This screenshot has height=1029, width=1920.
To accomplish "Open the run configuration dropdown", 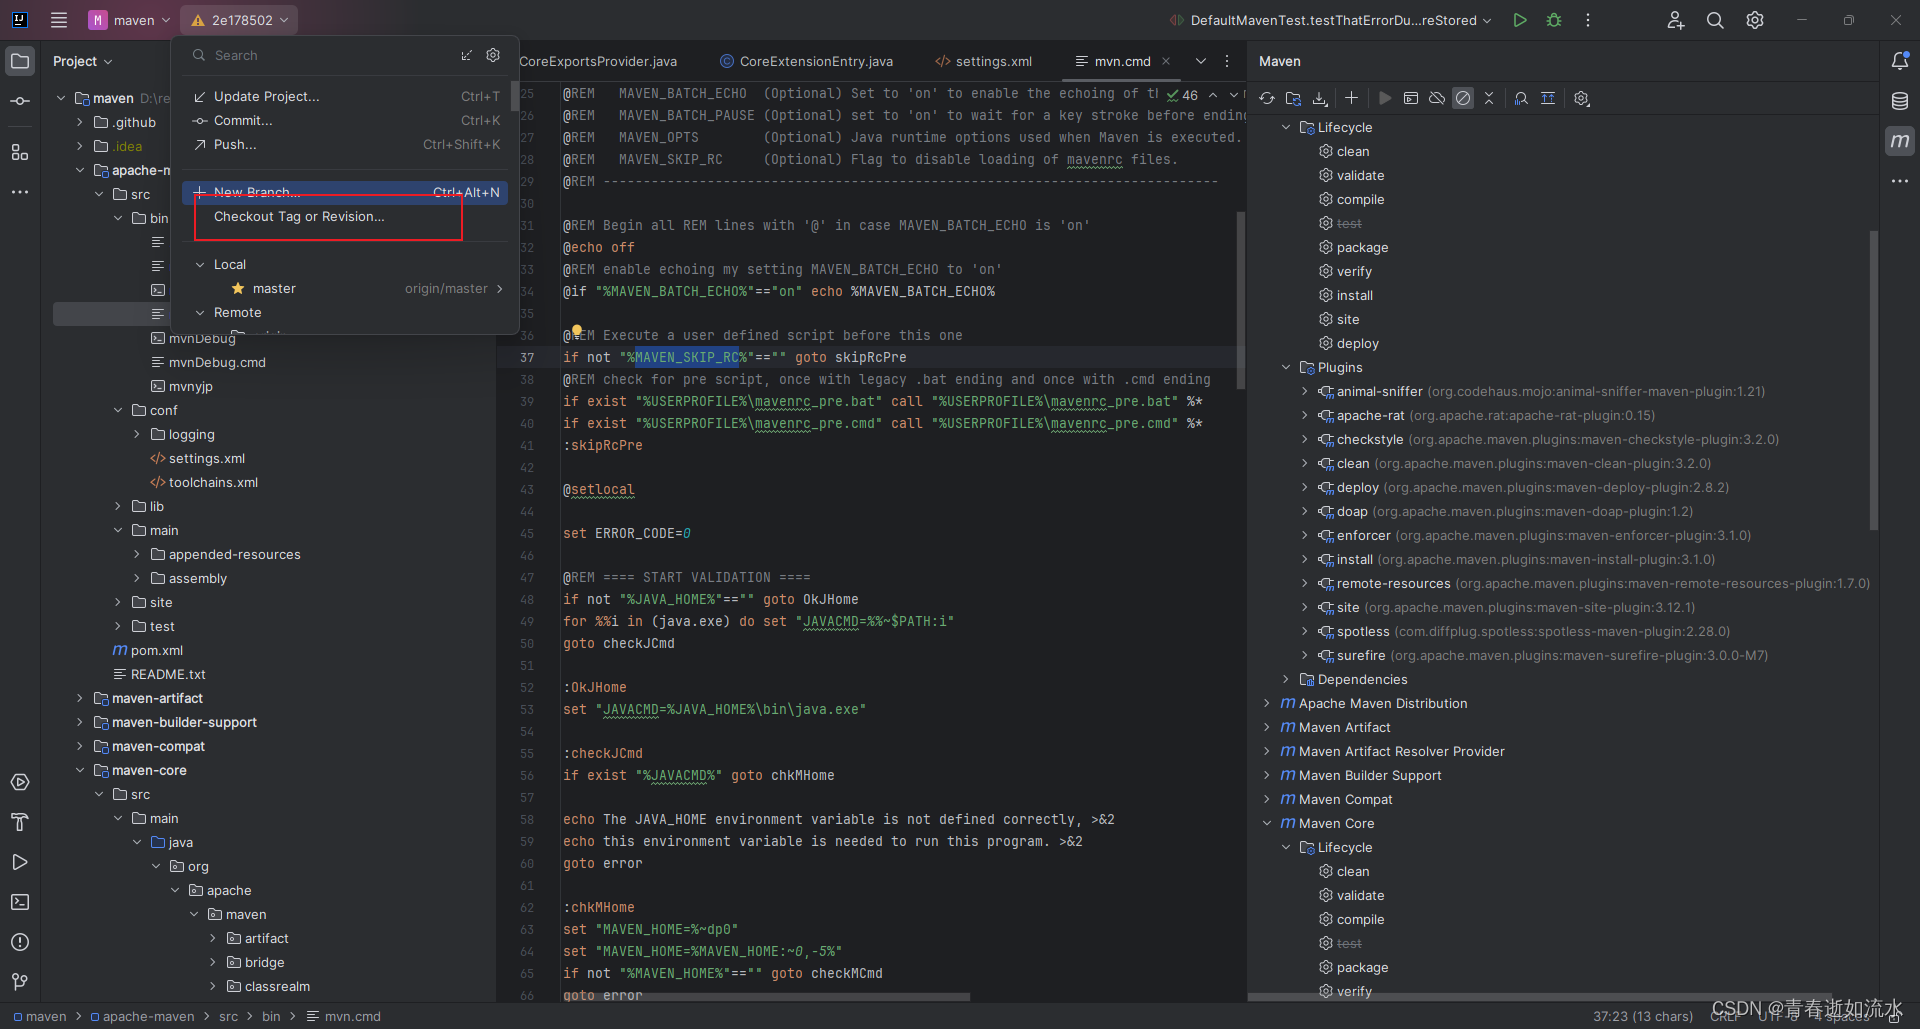I will [x=1331, y=20].
